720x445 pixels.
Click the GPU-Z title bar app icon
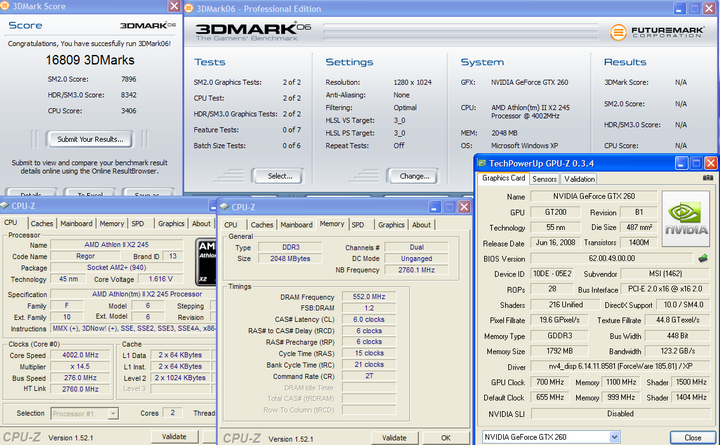click(x=481, y=163)
